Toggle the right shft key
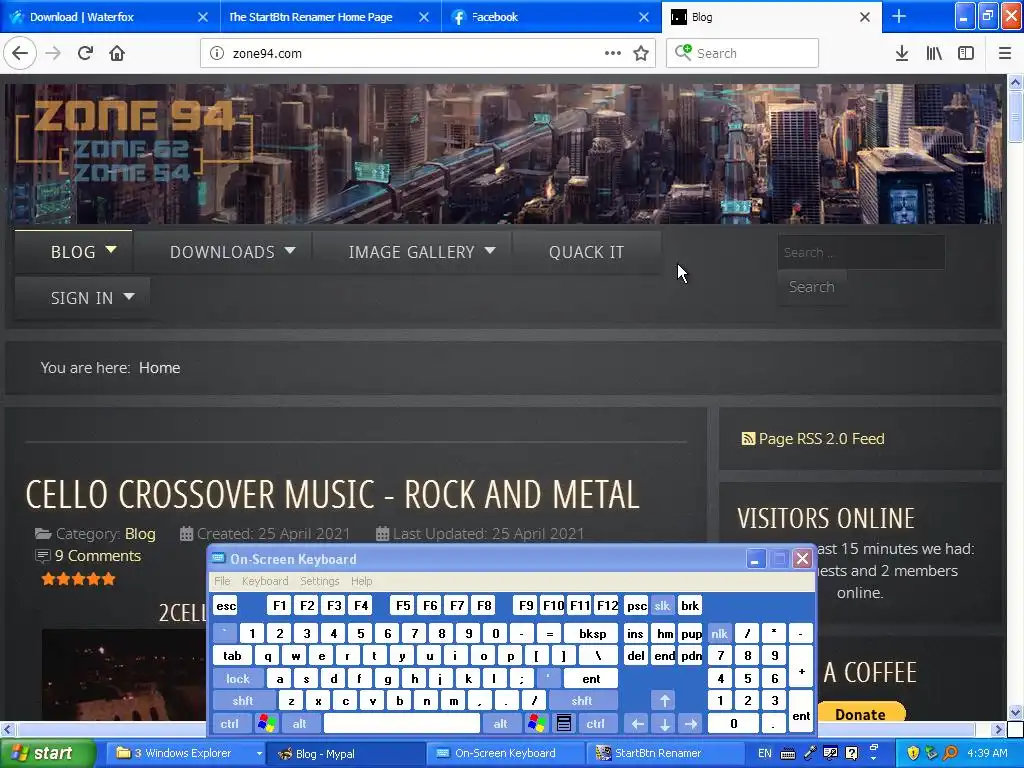 pyautogui.click(x=582, y=701)
